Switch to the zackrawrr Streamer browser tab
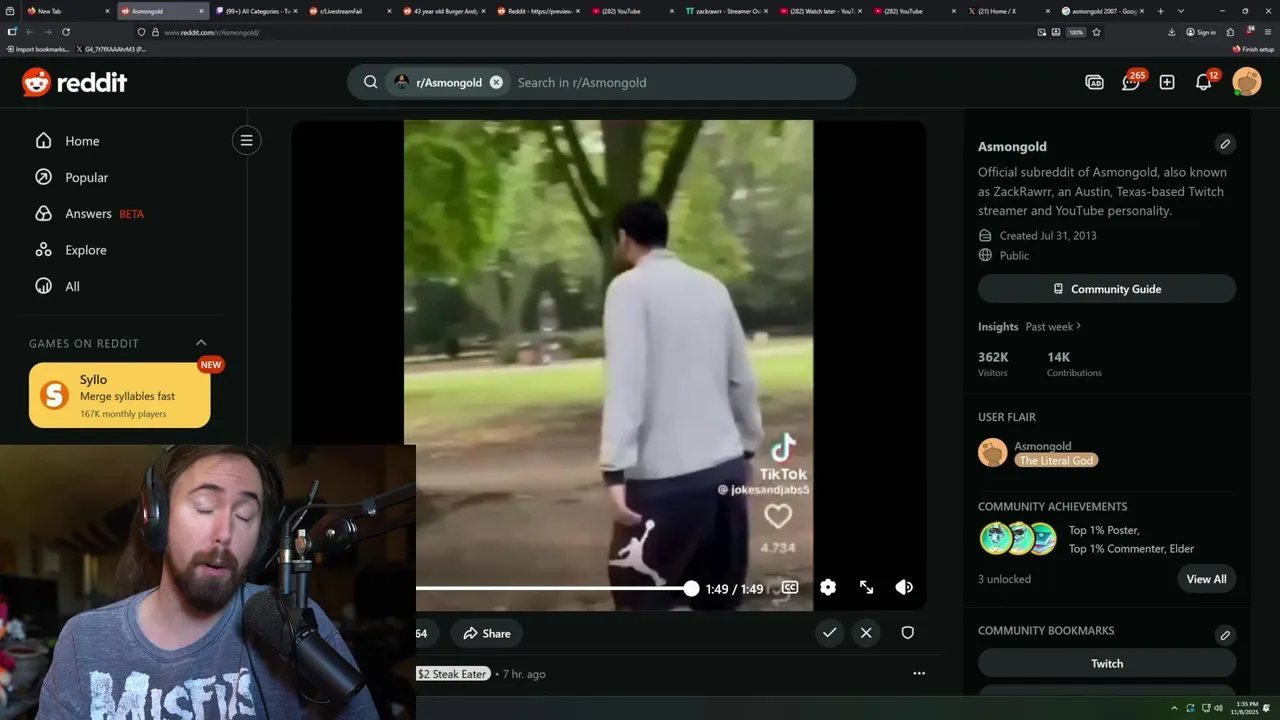Screen dimensions: 1280x720 click(x=726, y=11)
